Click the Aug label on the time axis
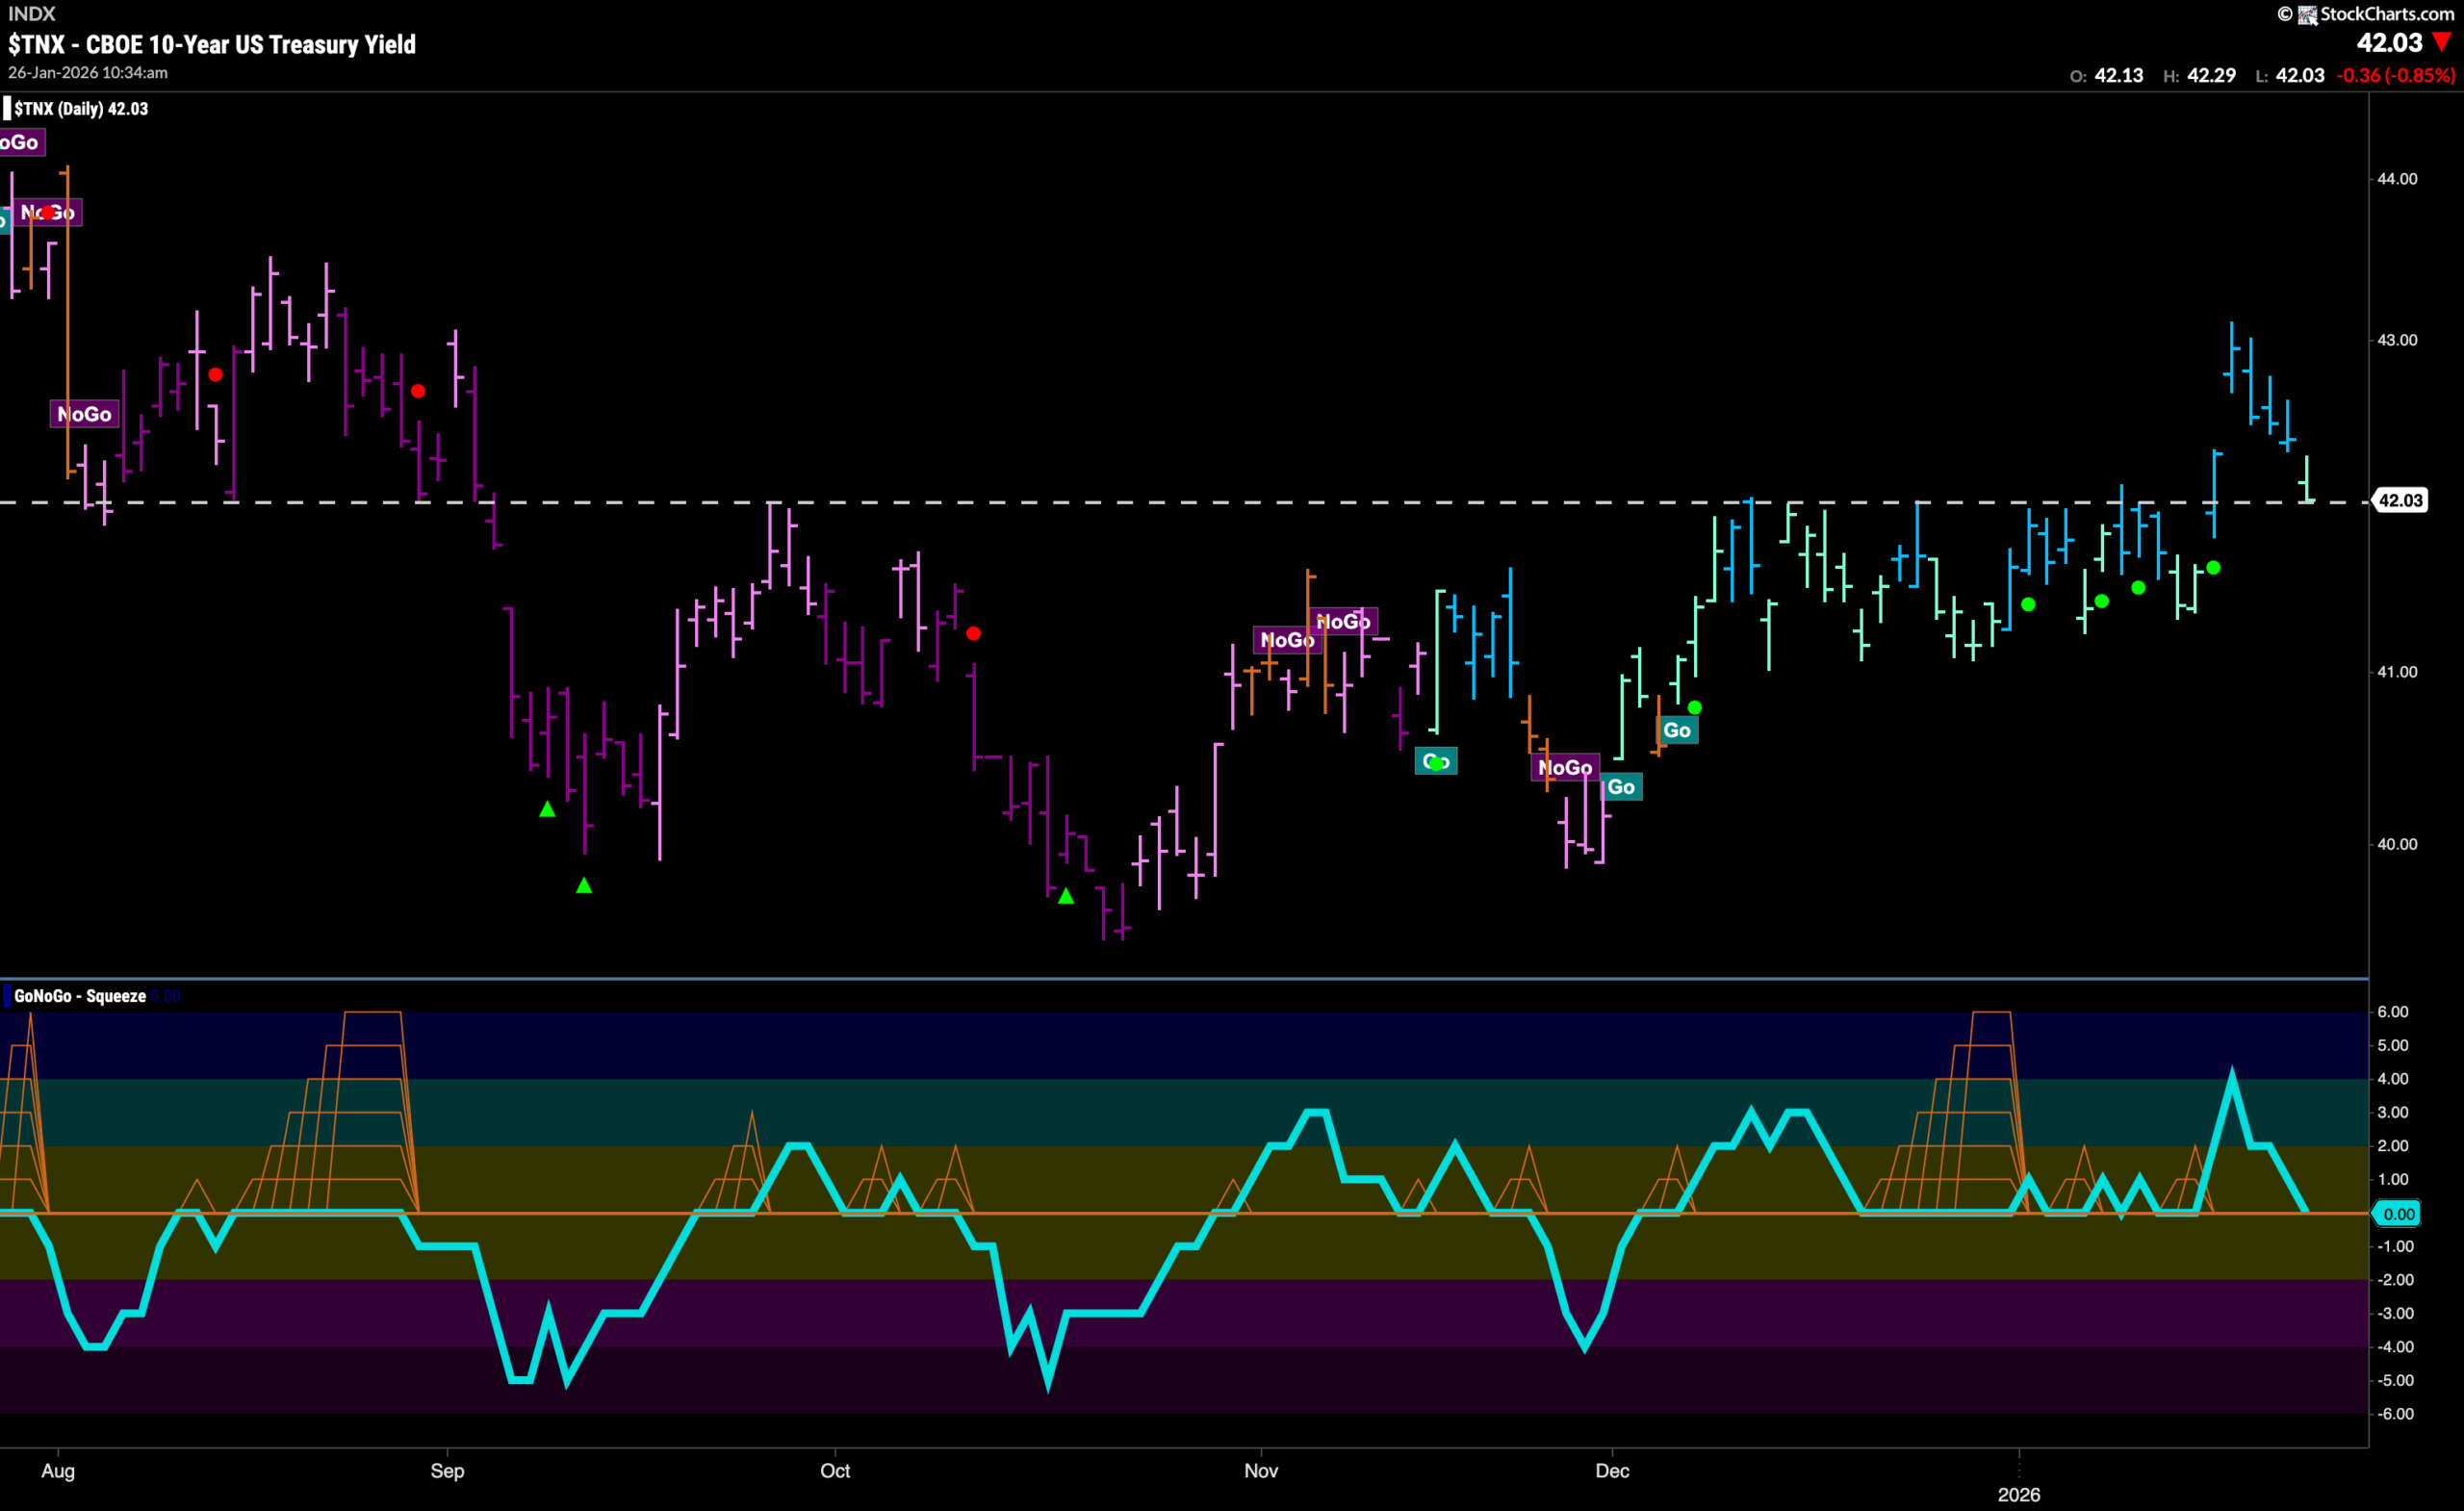Viewport: 2464px width, 1511px height. tap(58, 1471)
